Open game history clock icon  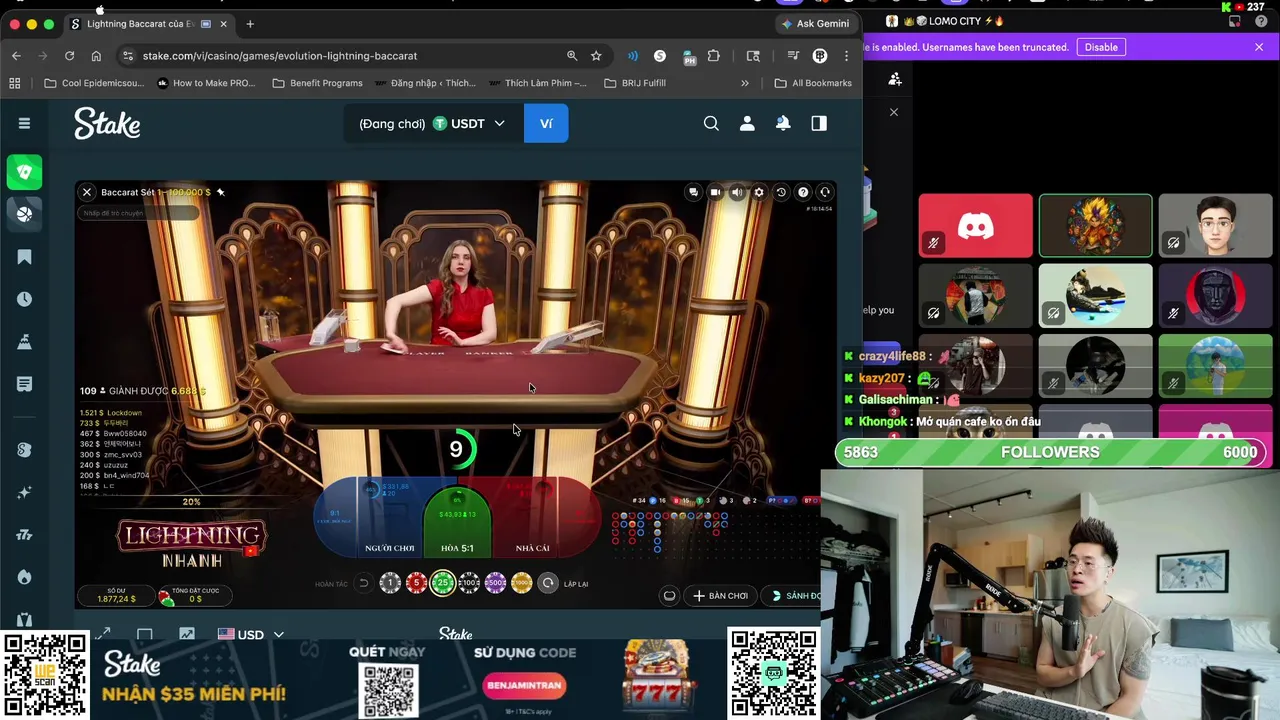pyautogui.click(x=781, y=192)
